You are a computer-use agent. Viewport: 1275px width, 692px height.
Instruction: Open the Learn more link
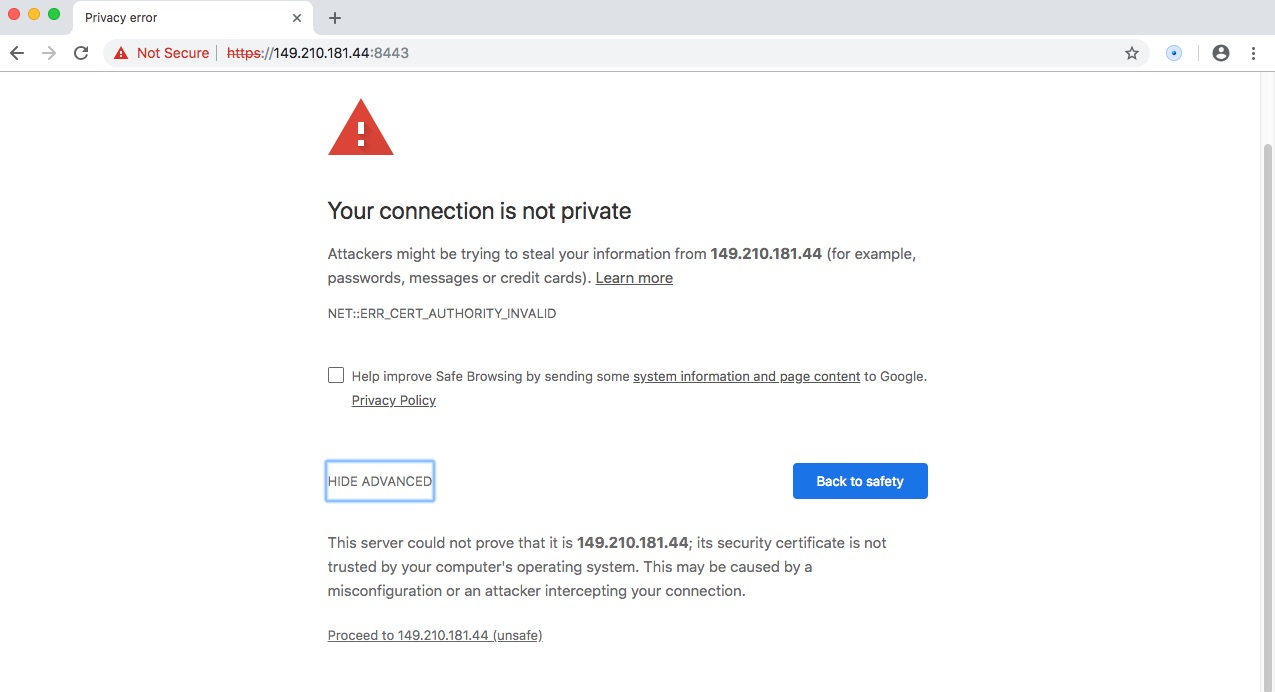click(634, 278)
